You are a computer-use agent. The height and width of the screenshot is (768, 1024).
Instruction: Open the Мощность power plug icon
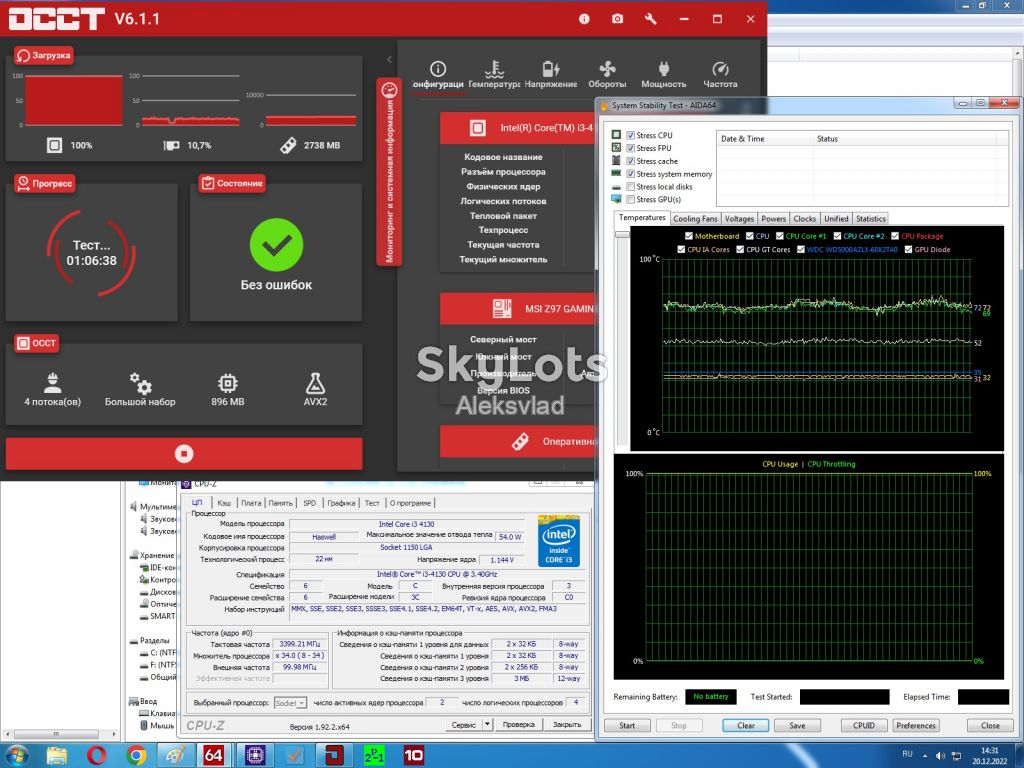tap(664, 69)
